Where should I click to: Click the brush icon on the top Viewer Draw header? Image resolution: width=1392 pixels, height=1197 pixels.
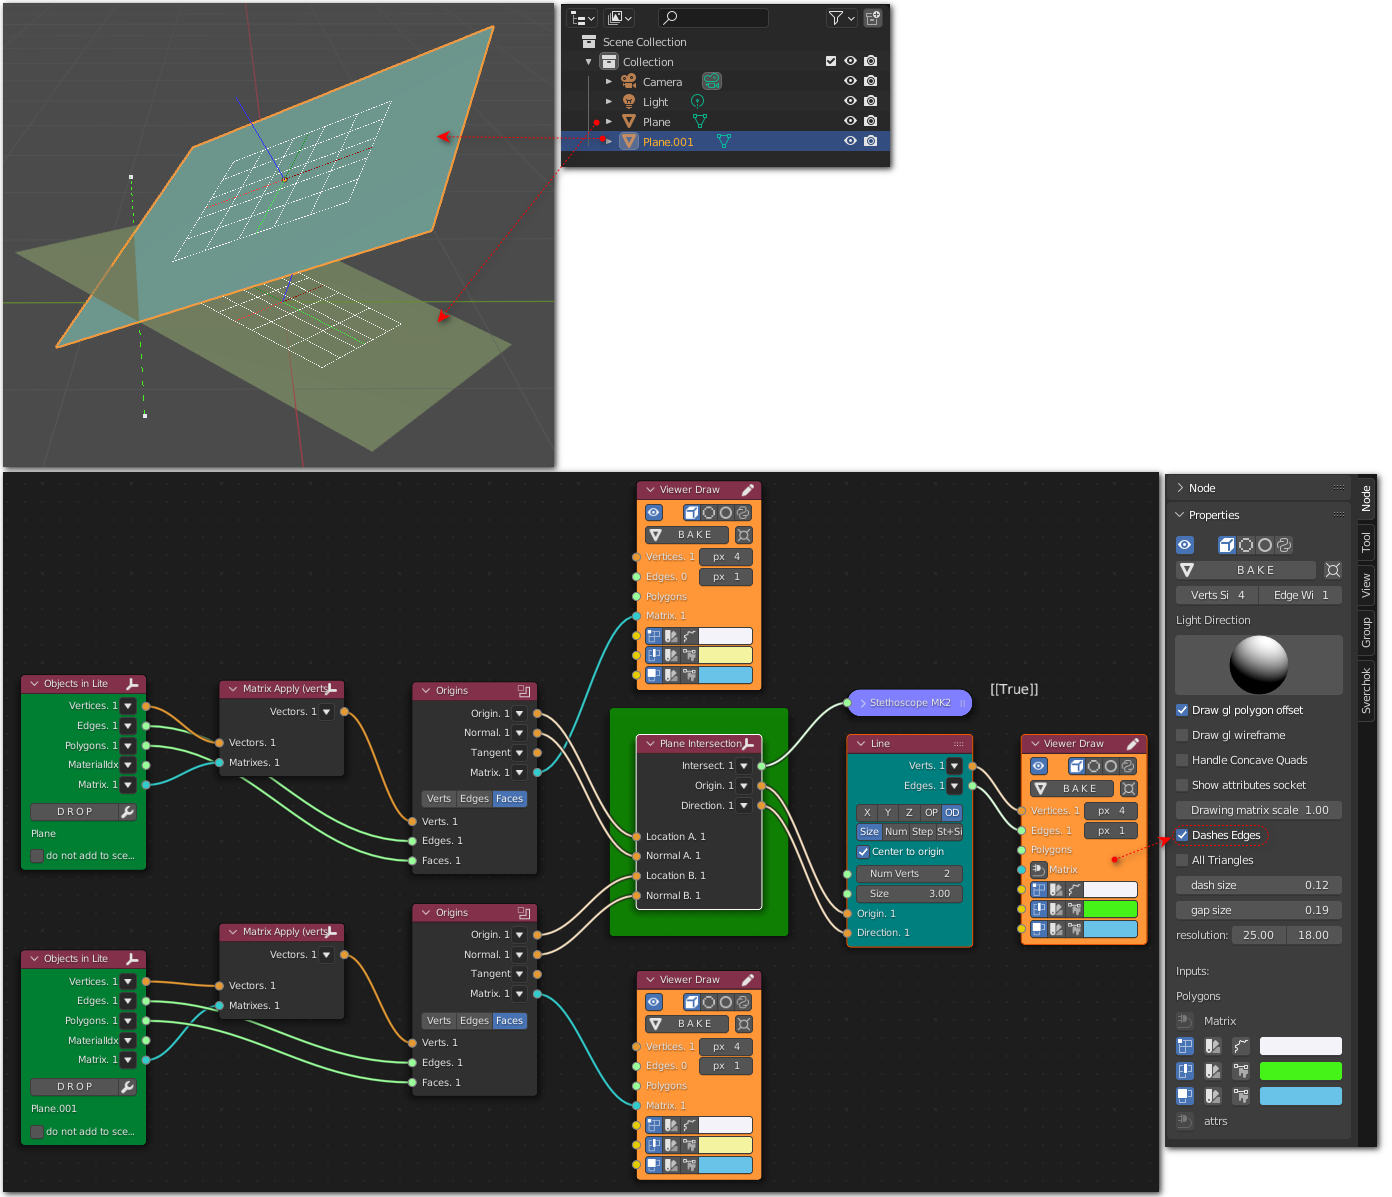(x=747, y=490)
